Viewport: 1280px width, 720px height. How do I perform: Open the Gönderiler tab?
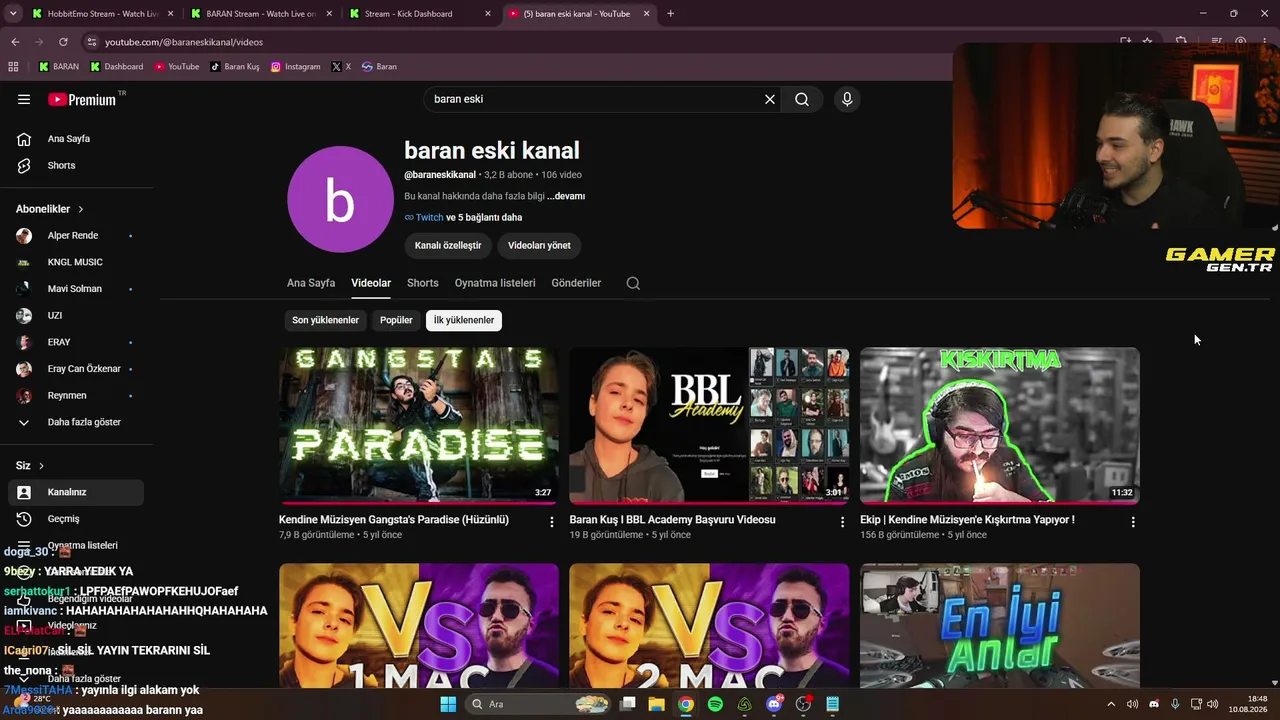pyautogui.click(x=576, y=283)
